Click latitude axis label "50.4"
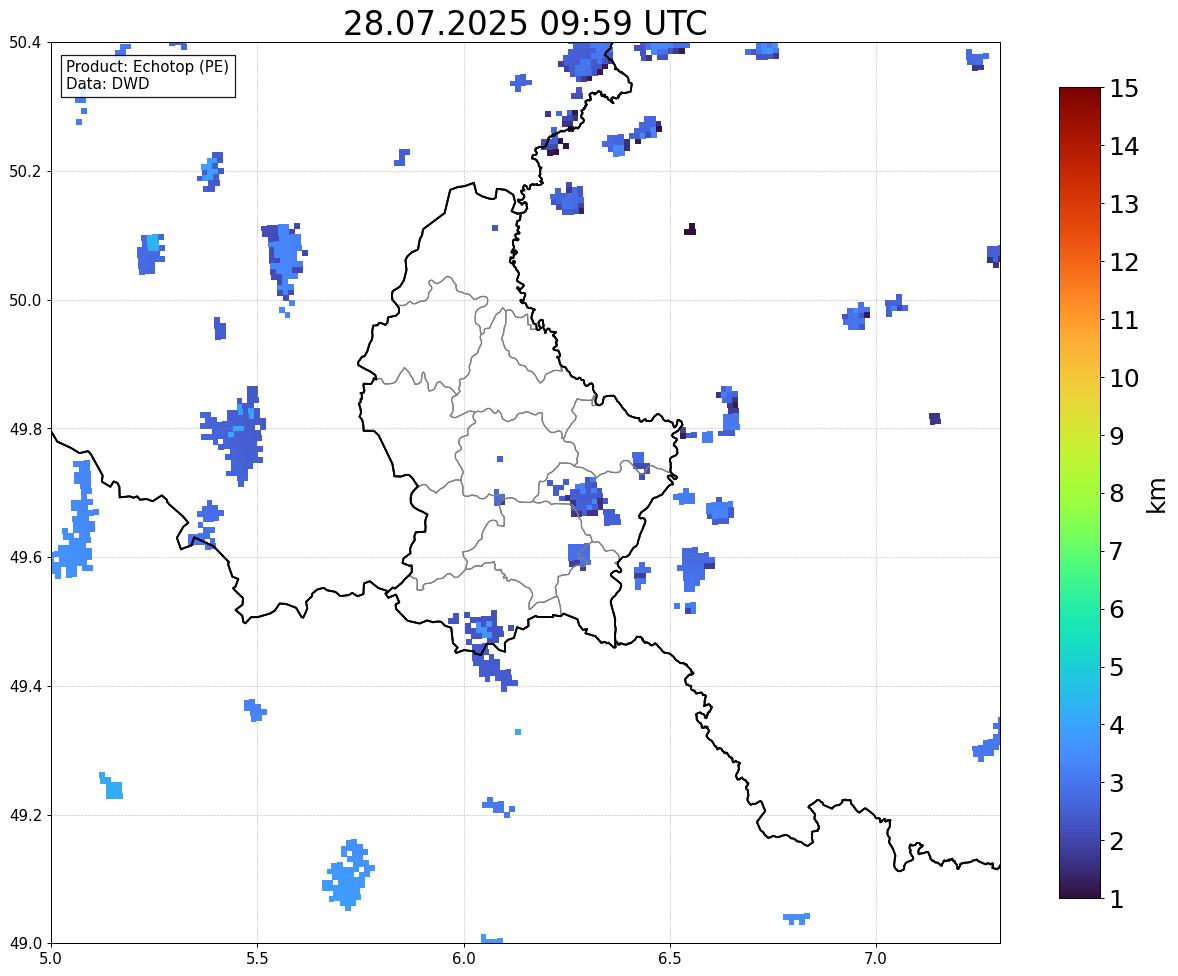The image size is (1178, 976). click(25, 43)
